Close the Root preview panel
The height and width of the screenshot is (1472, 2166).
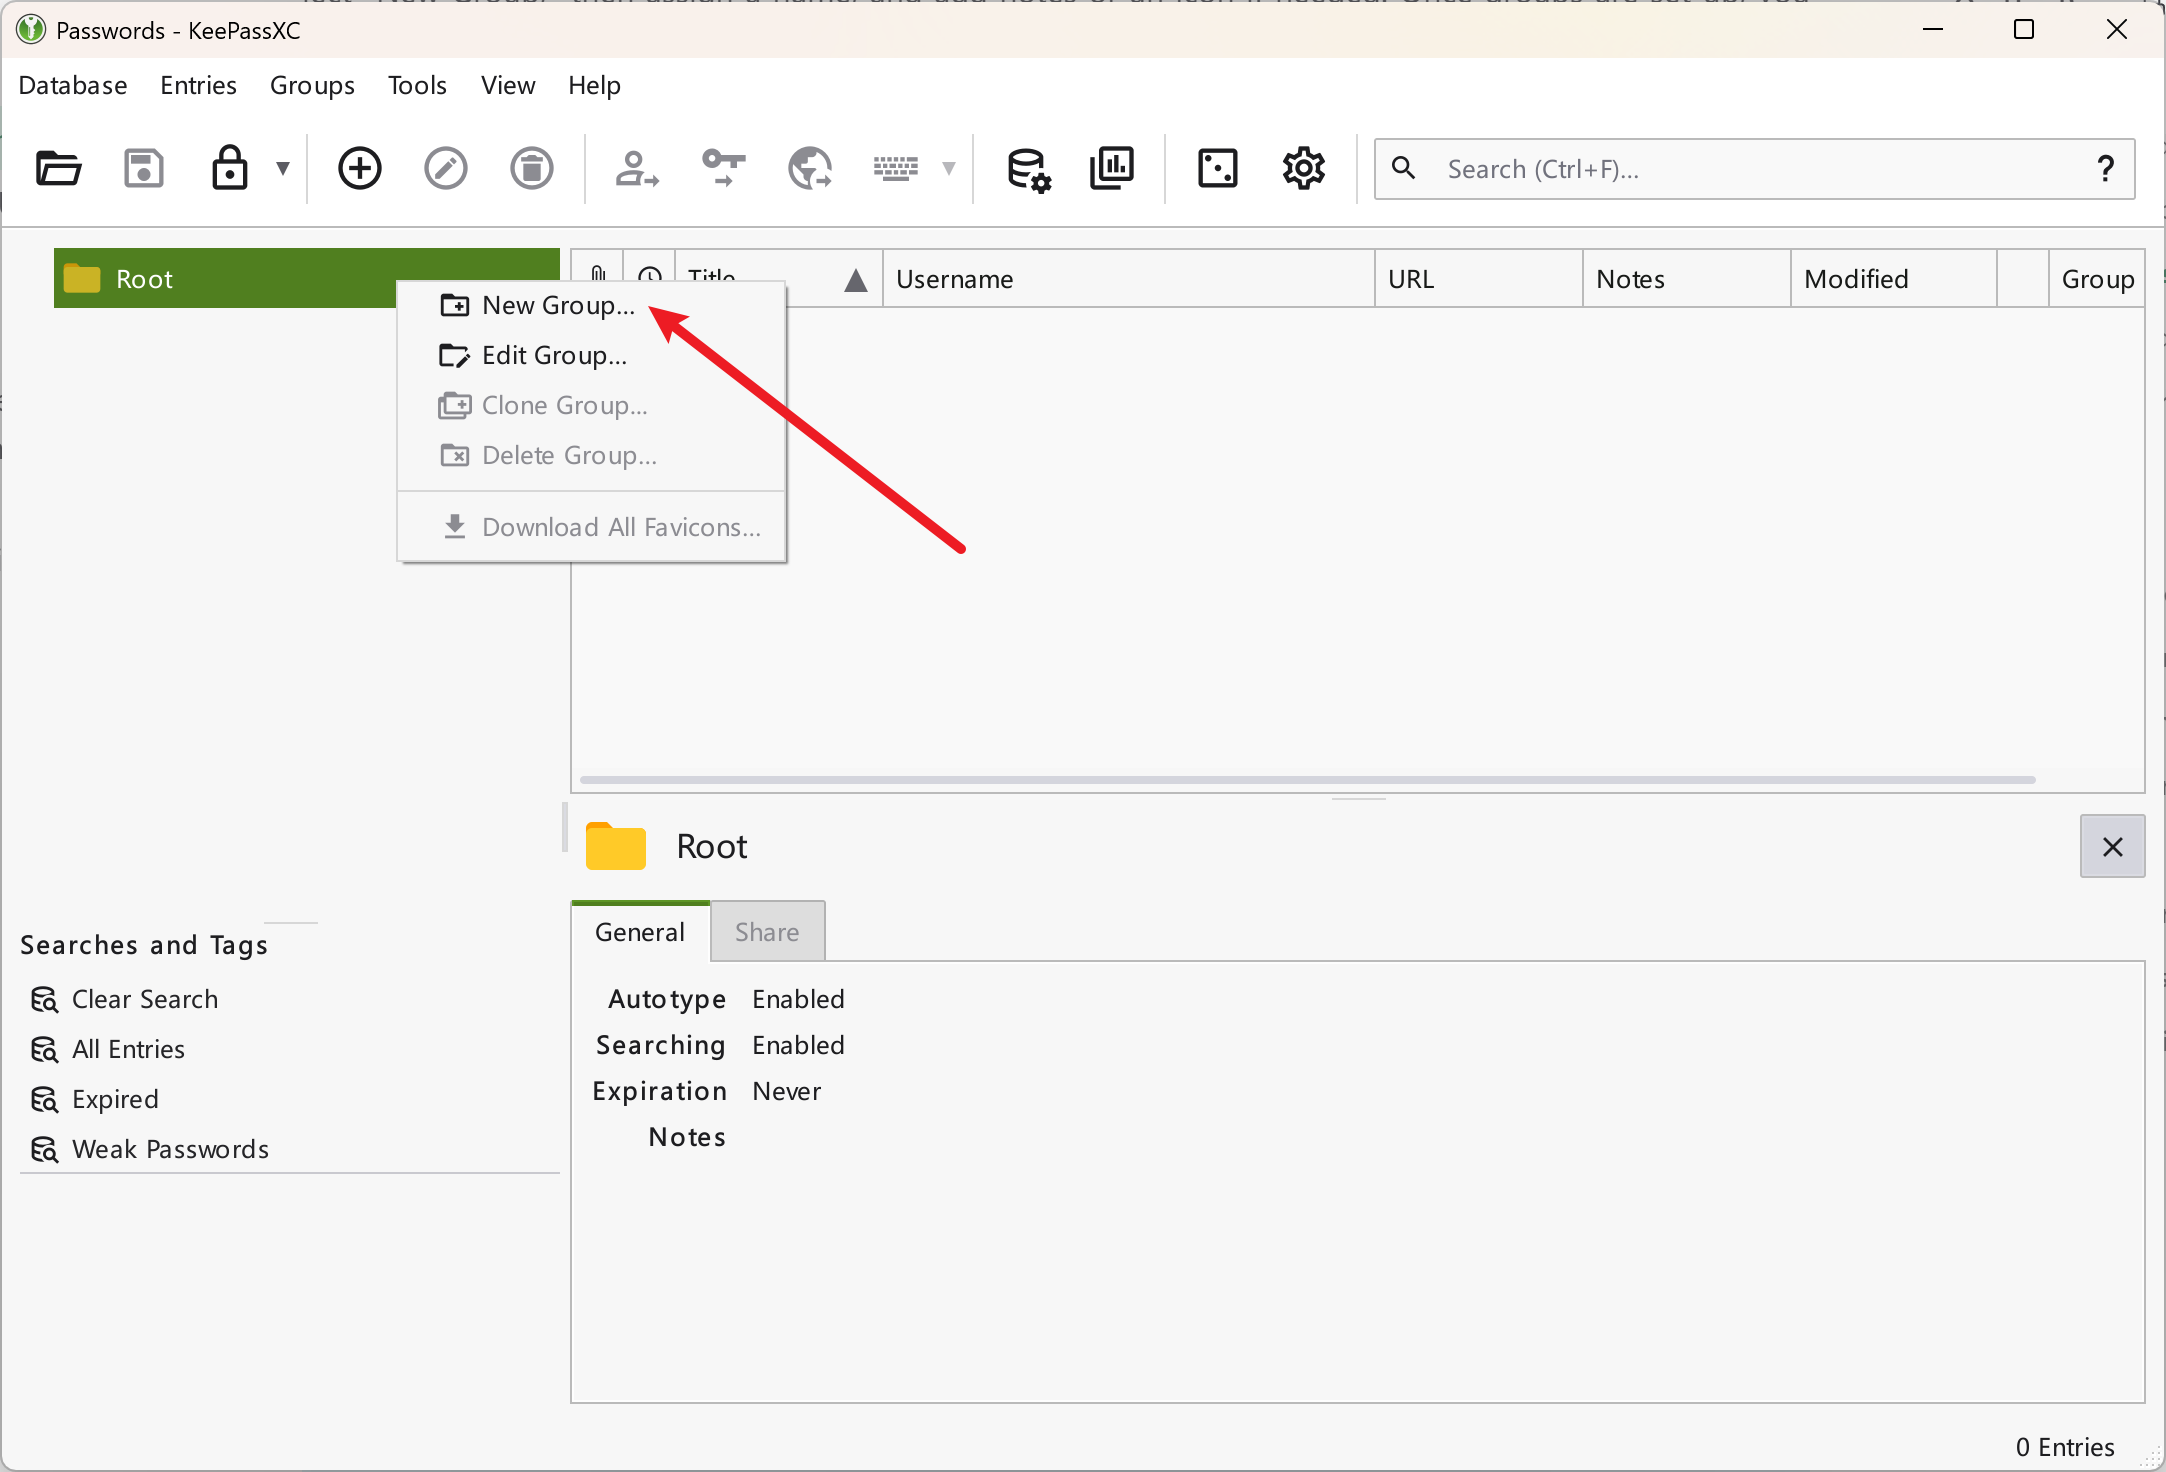point(2112,847)
